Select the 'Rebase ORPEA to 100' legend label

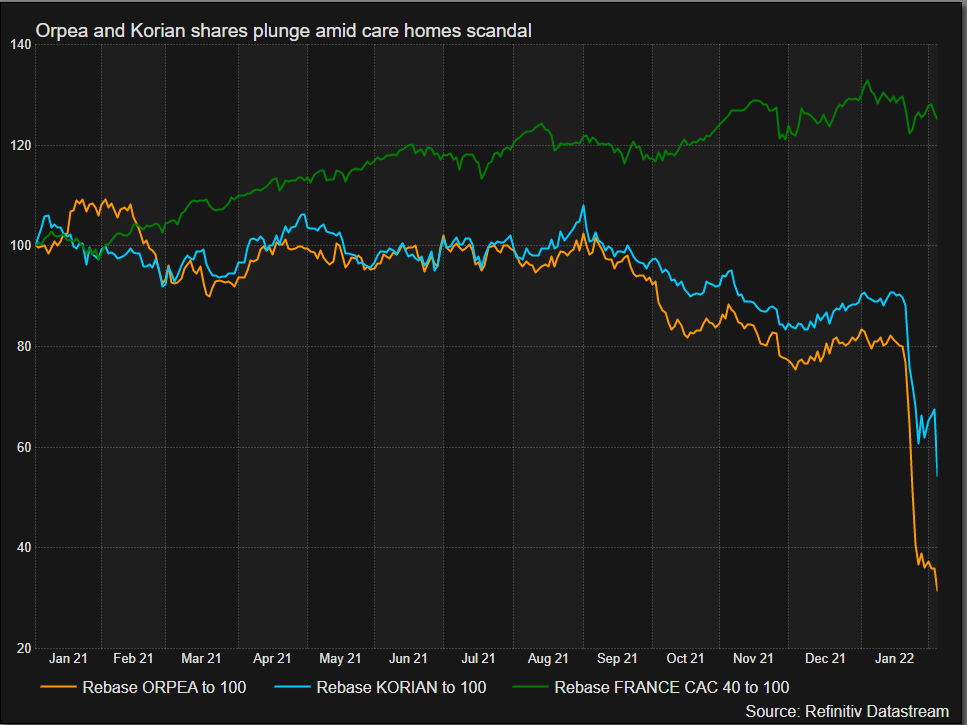tap(164, 687)
